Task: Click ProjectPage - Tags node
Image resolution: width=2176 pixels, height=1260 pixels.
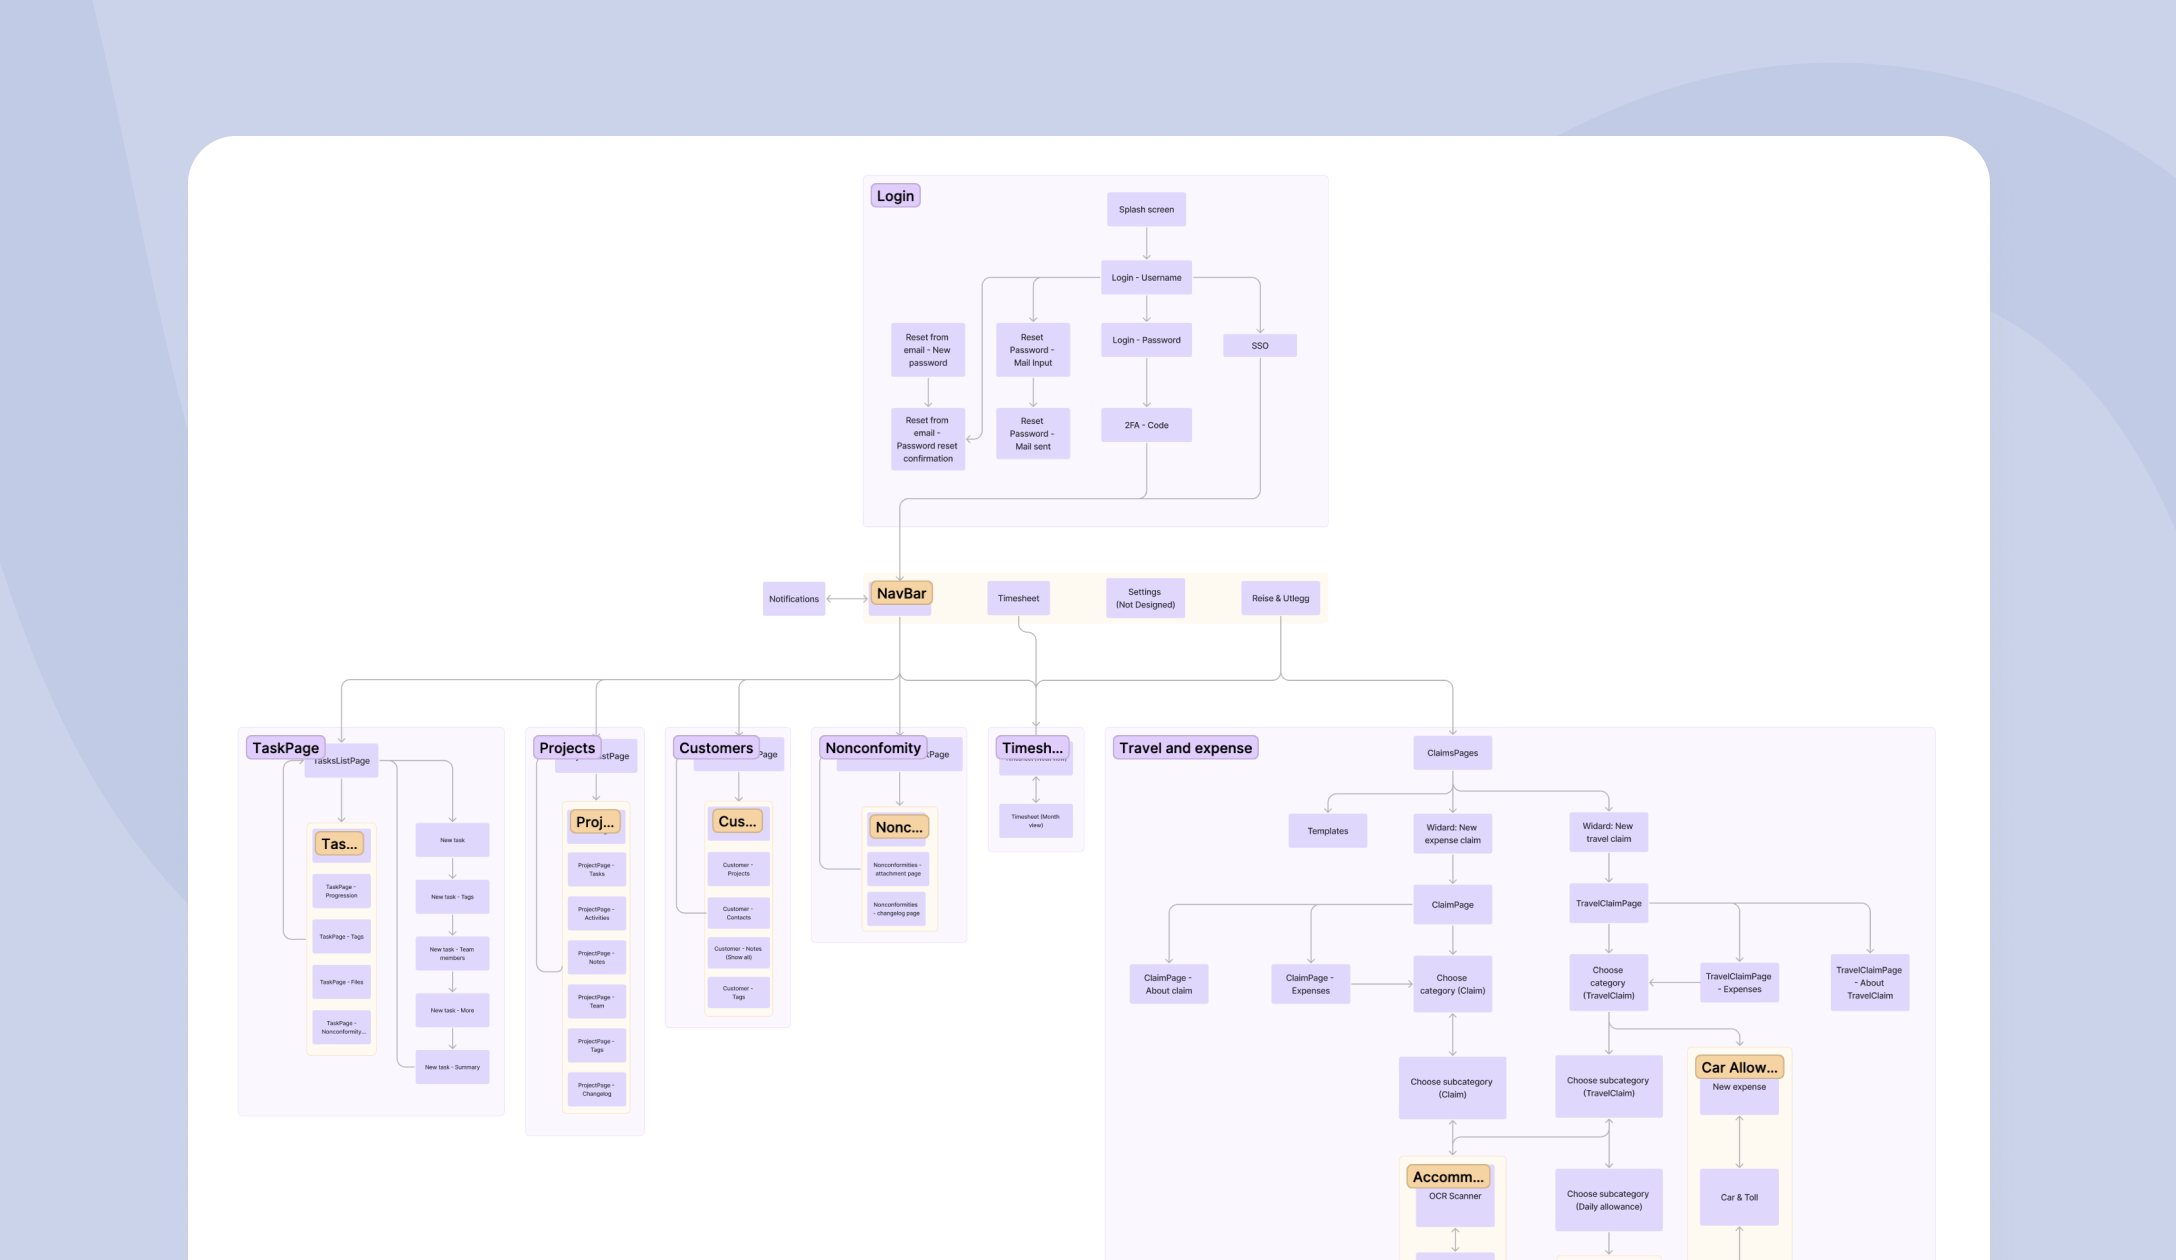Action: 597,1046
